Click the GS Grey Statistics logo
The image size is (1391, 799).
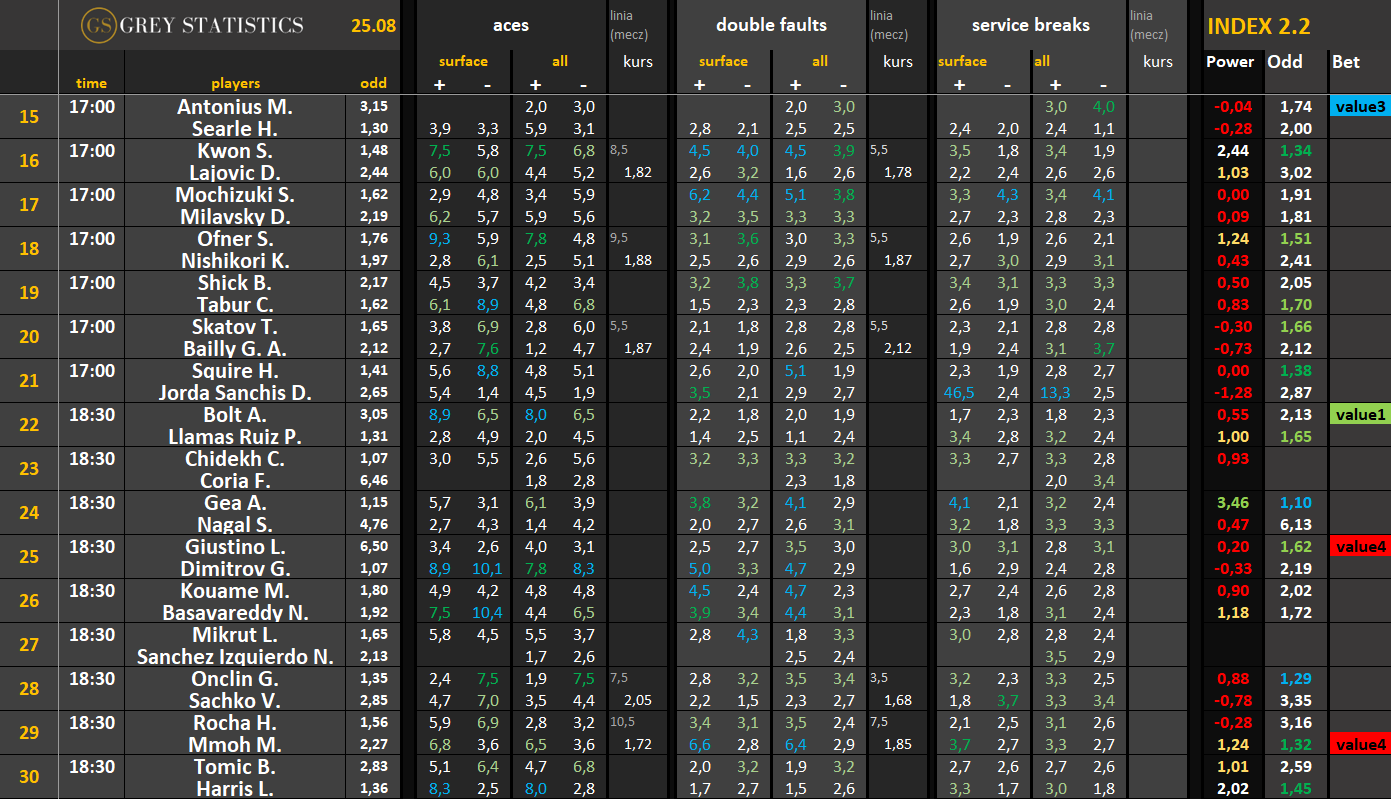tap(193, 25)
